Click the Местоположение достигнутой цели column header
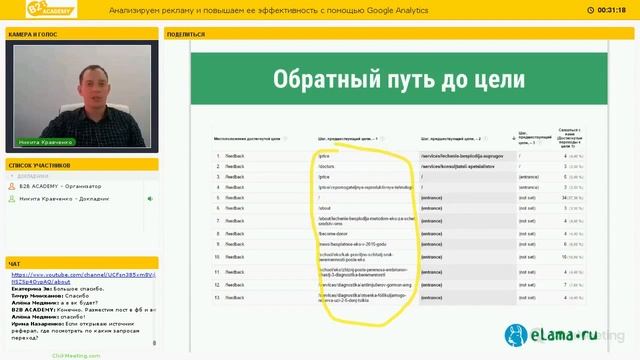640x360 pixels. (x=247, y=139)
